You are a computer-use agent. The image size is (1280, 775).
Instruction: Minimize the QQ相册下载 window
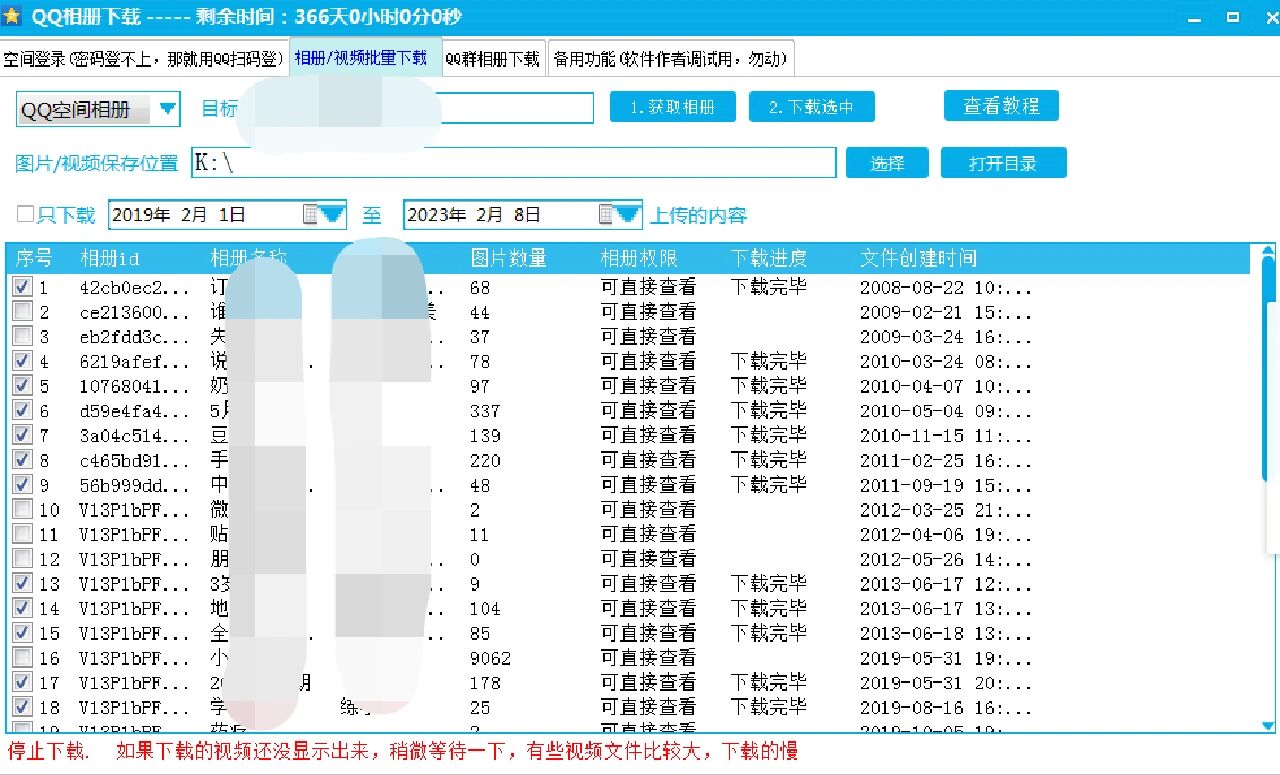[1193, 17]
